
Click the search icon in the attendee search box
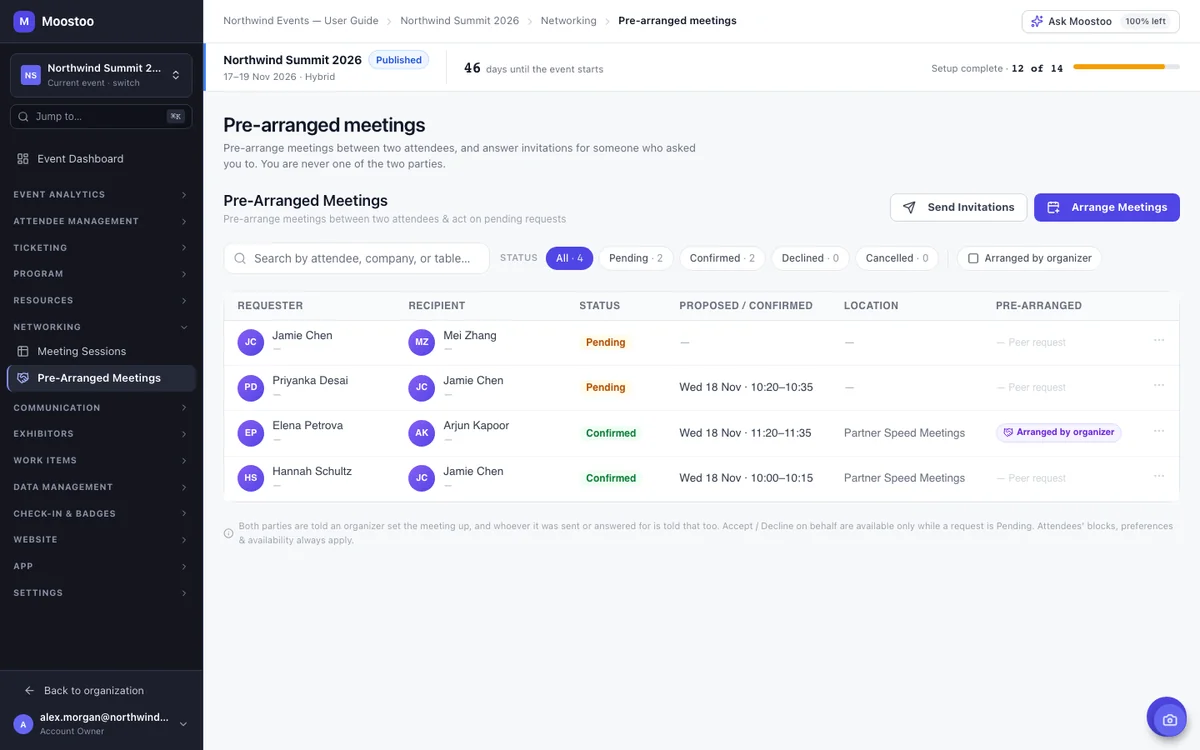[240, 258]
